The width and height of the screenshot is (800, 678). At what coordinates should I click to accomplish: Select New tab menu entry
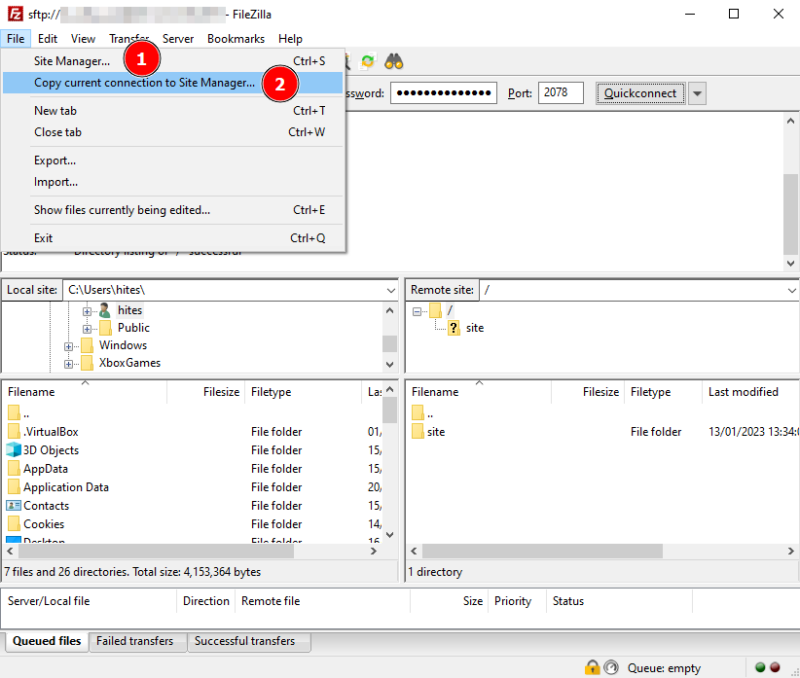(172, 111)
